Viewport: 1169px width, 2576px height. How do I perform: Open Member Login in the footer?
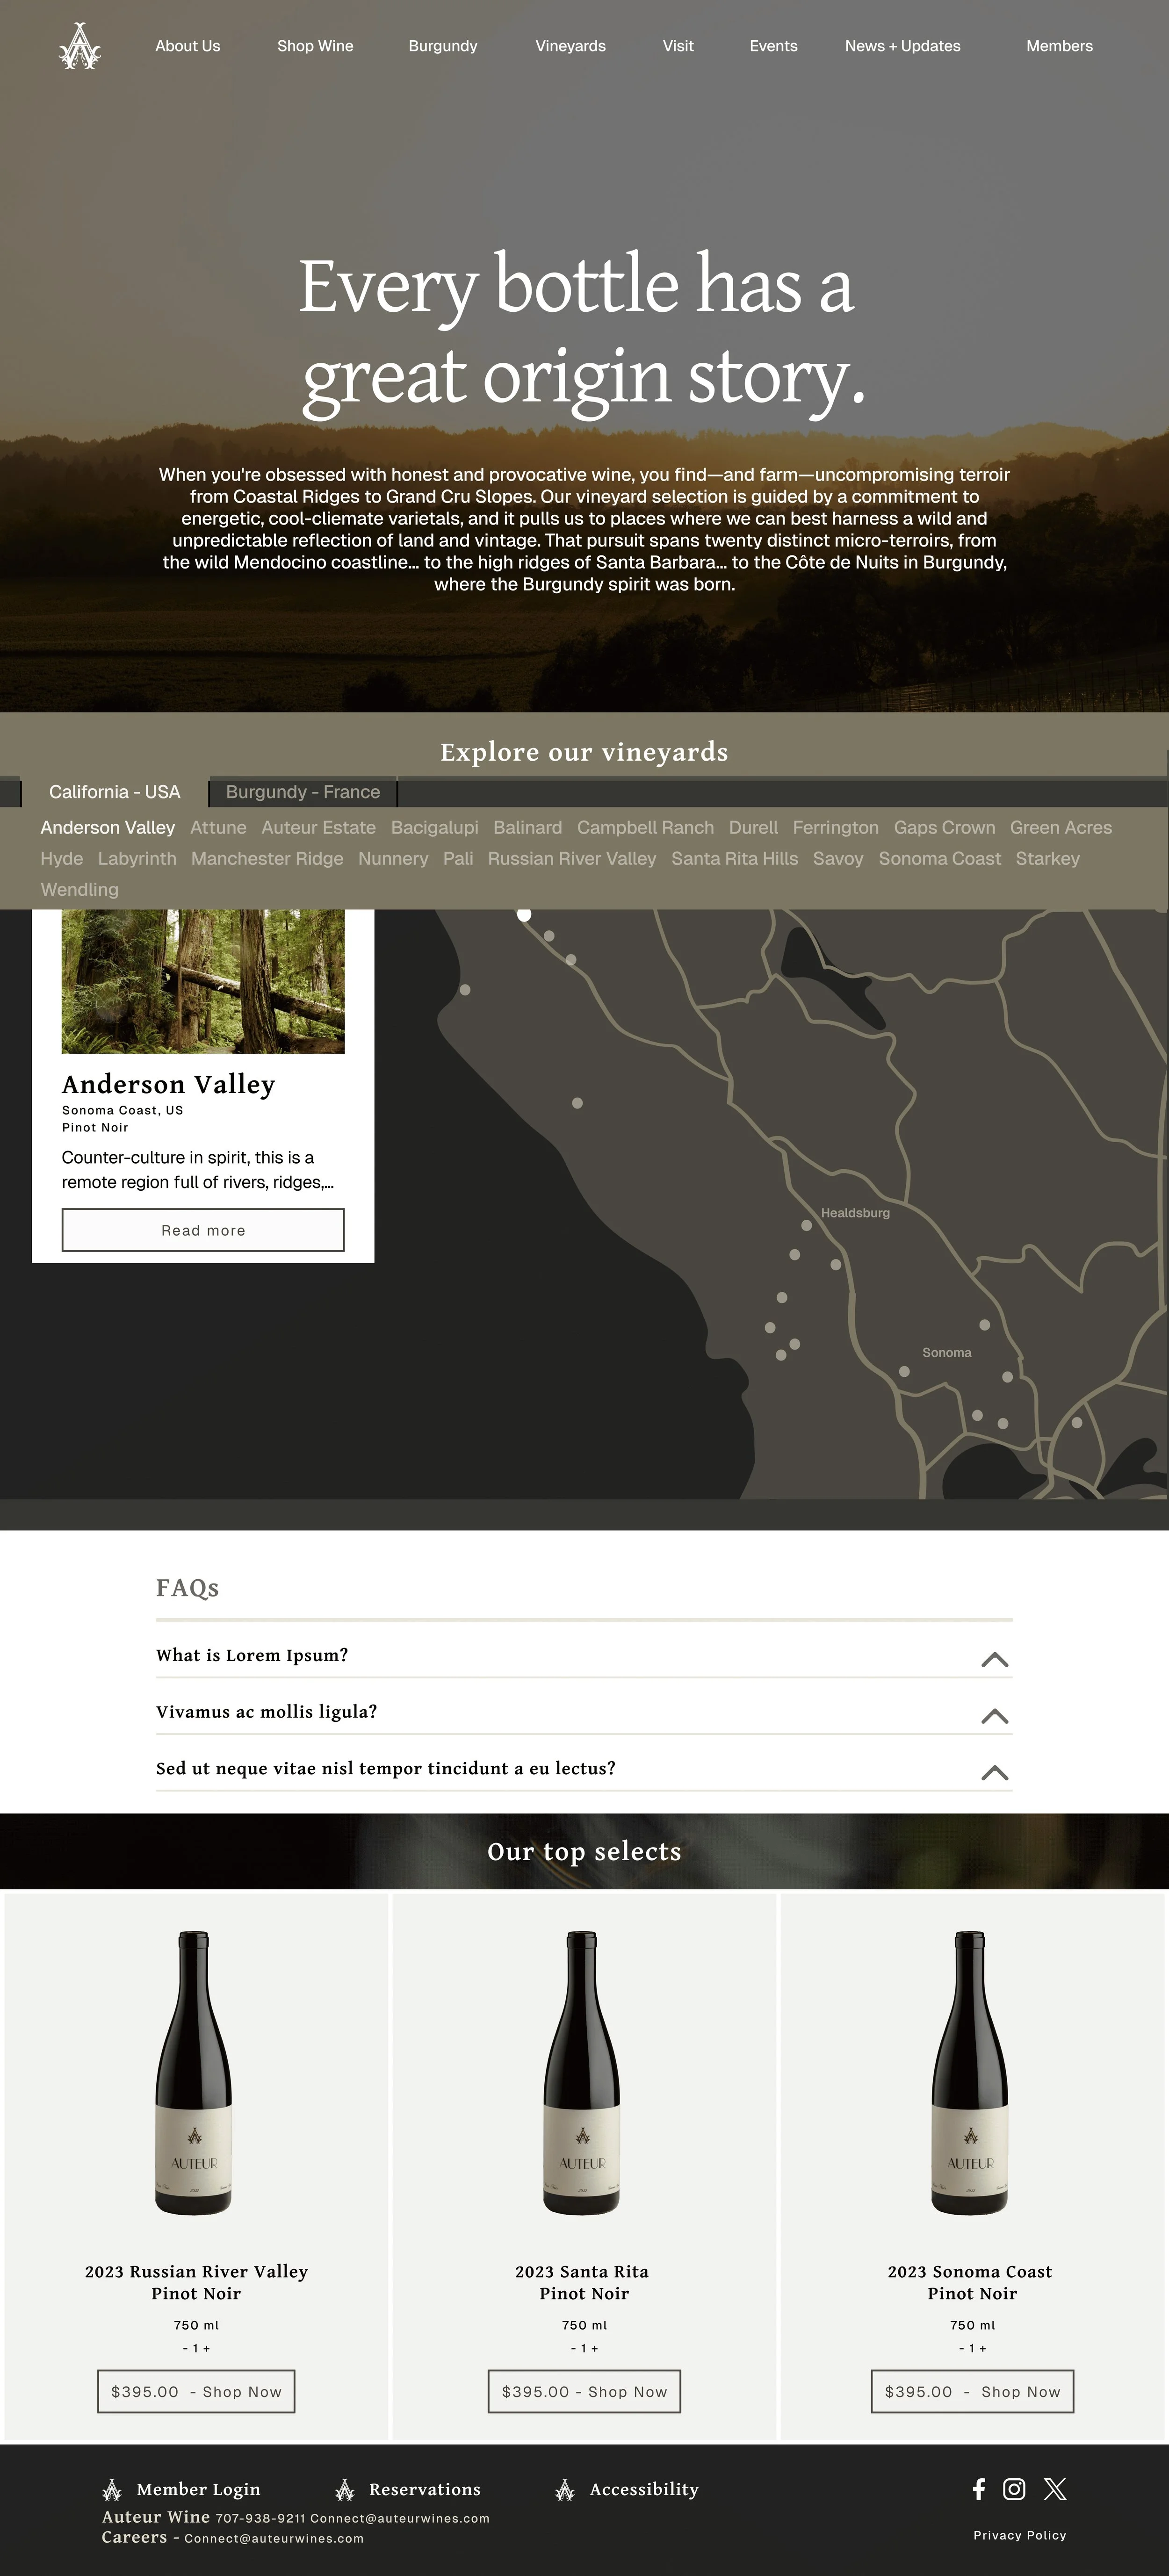pos(198,2489)
